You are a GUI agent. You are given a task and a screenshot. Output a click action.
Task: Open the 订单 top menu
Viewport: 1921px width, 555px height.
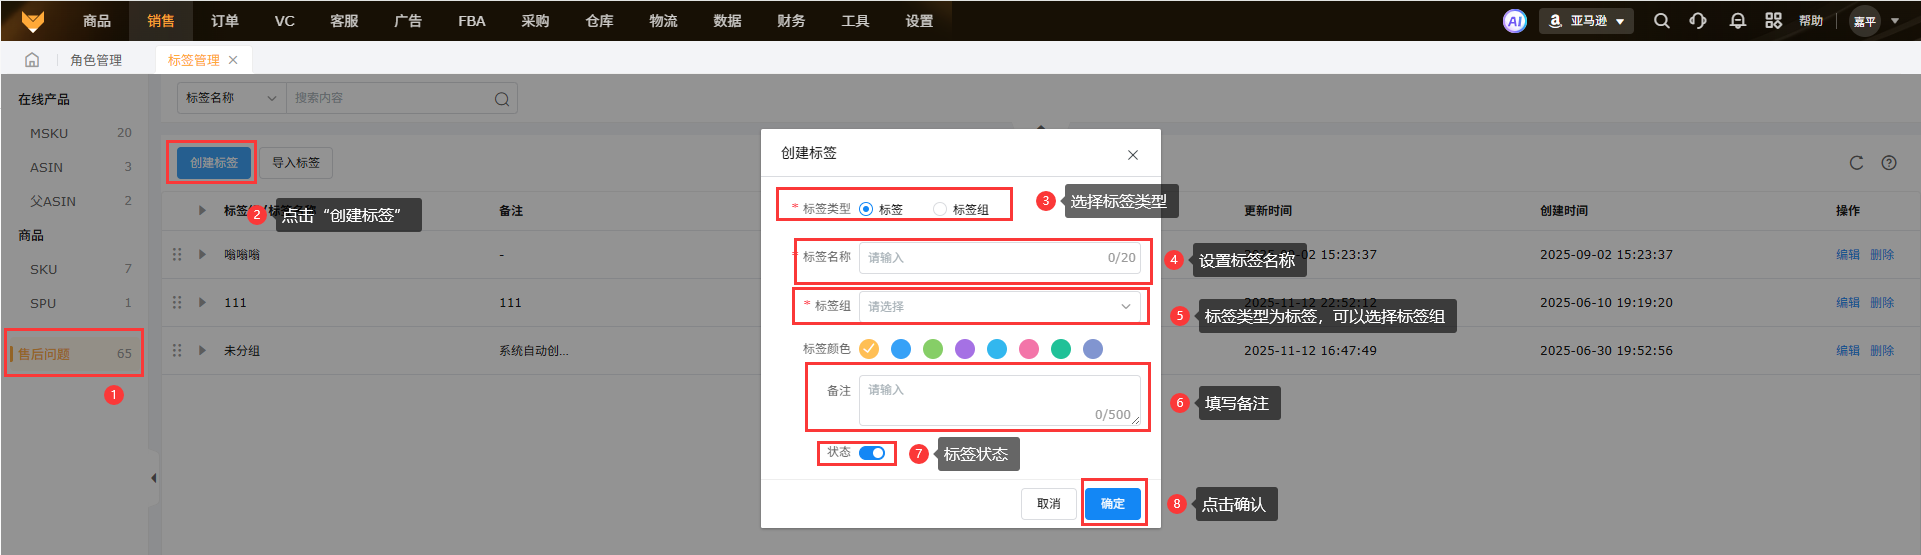(225, 21)
